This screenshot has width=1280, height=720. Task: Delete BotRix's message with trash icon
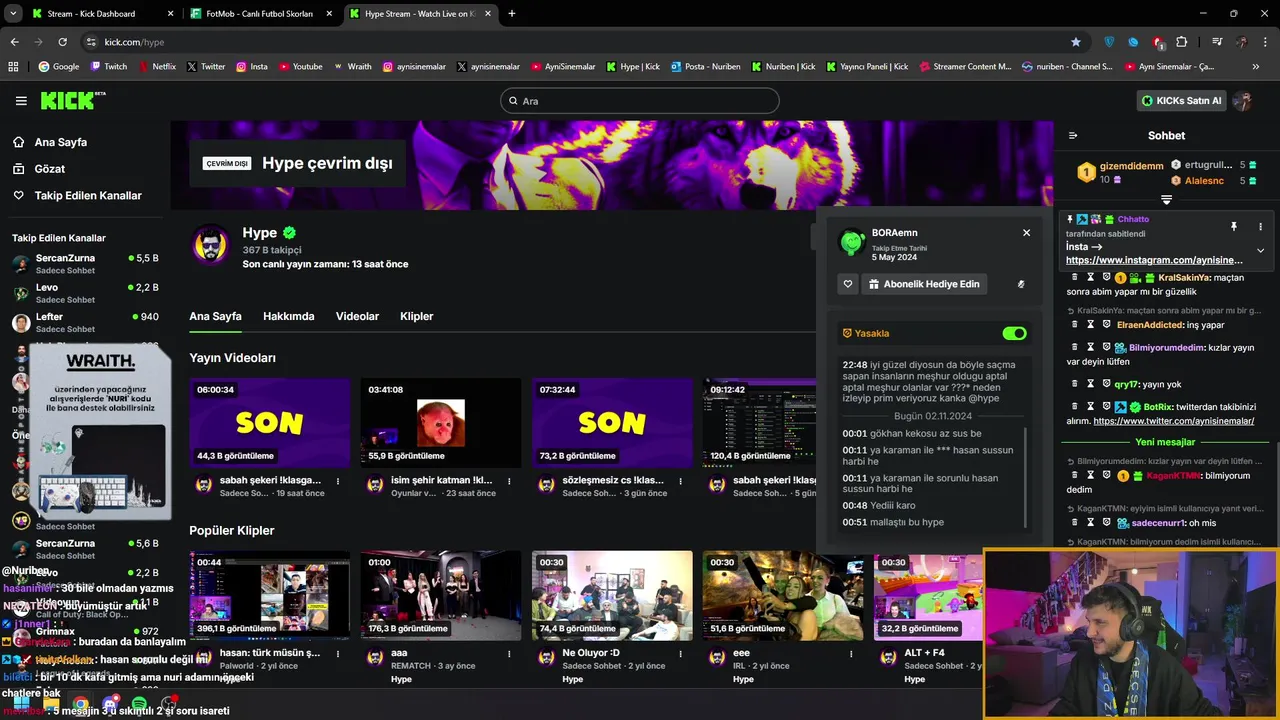(1075, 406)
